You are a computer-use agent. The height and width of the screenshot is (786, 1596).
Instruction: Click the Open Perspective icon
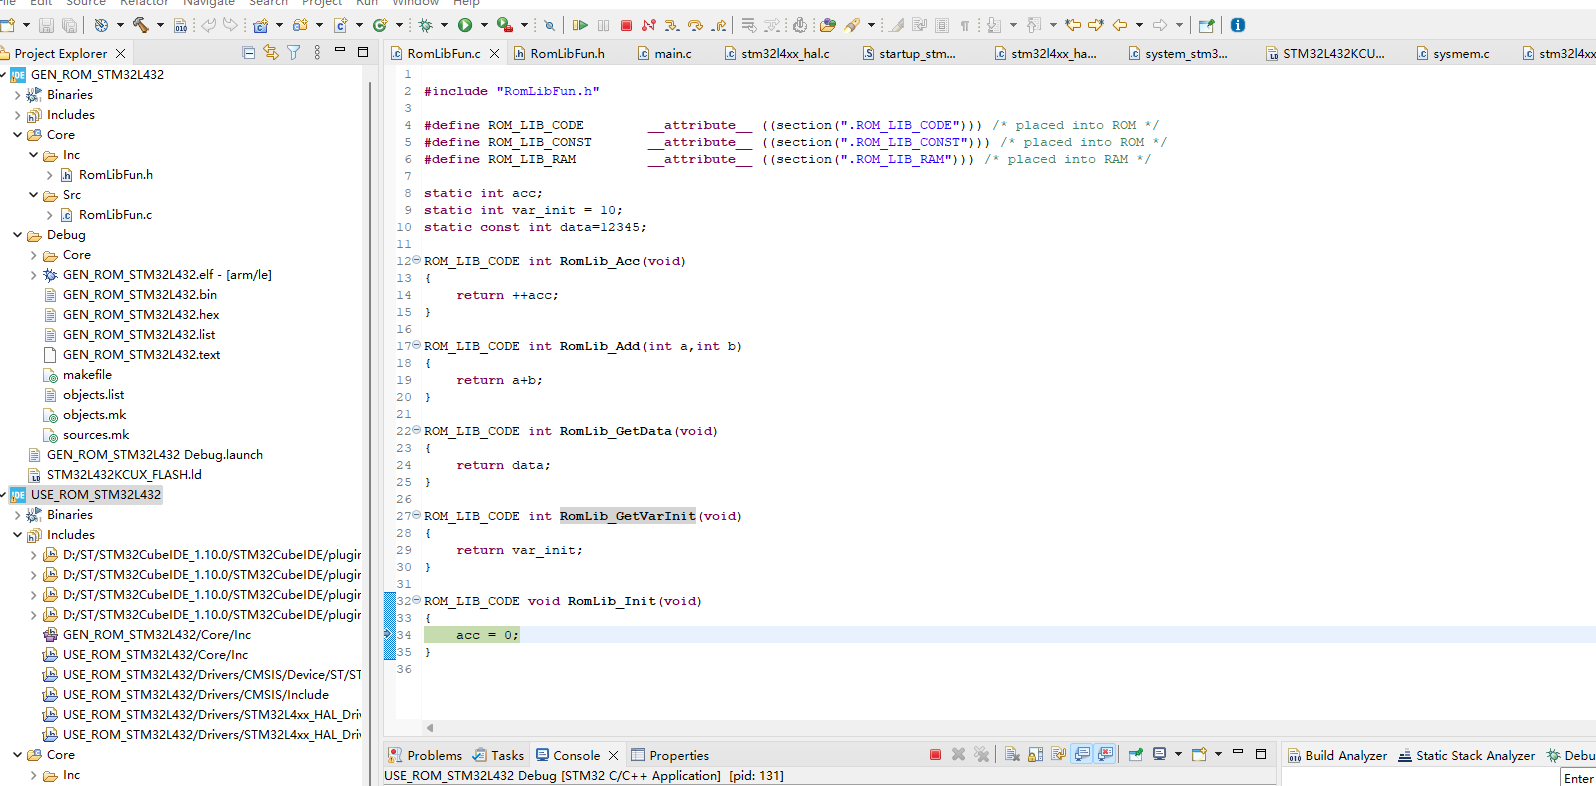tap(1206, 25)
